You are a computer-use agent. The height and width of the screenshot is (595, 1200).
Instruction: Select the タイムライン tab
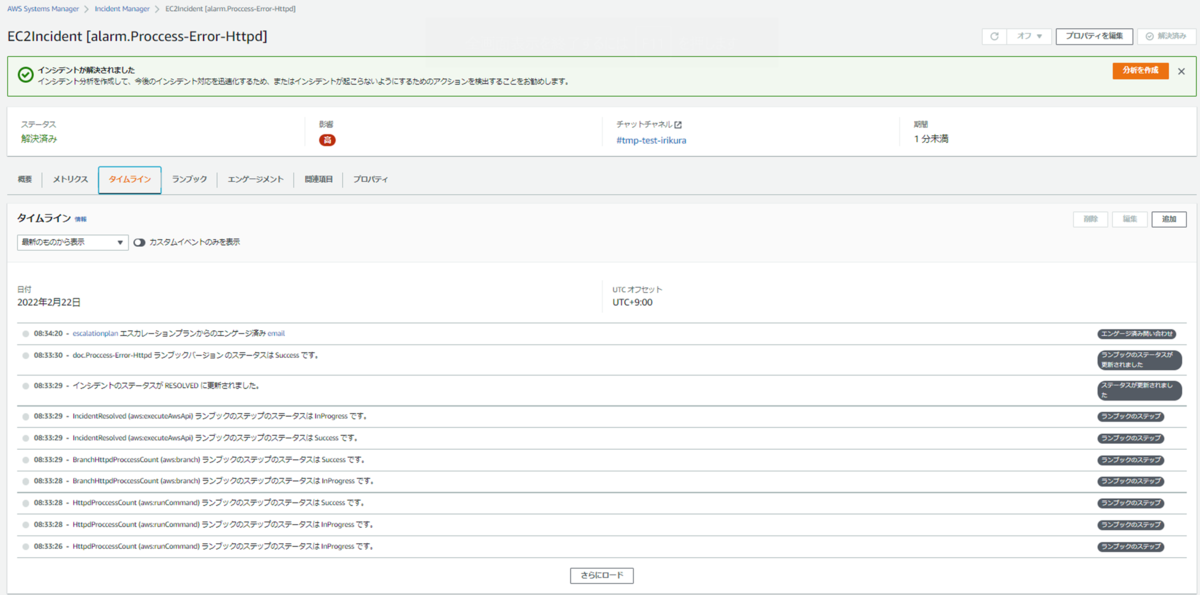pyautogui.click(x=130, y=179)
